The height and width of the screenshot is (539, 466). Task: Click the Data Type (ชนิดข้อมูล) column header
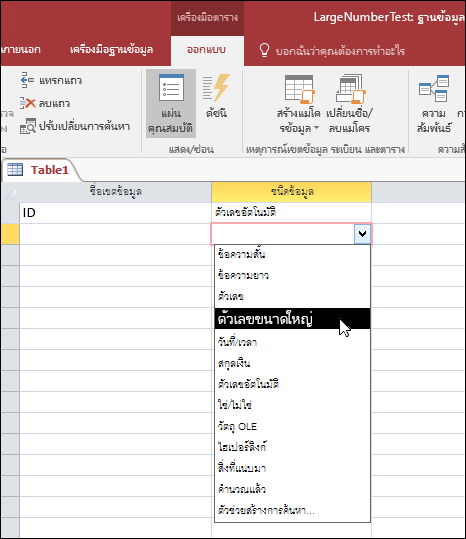coord(291,192)
